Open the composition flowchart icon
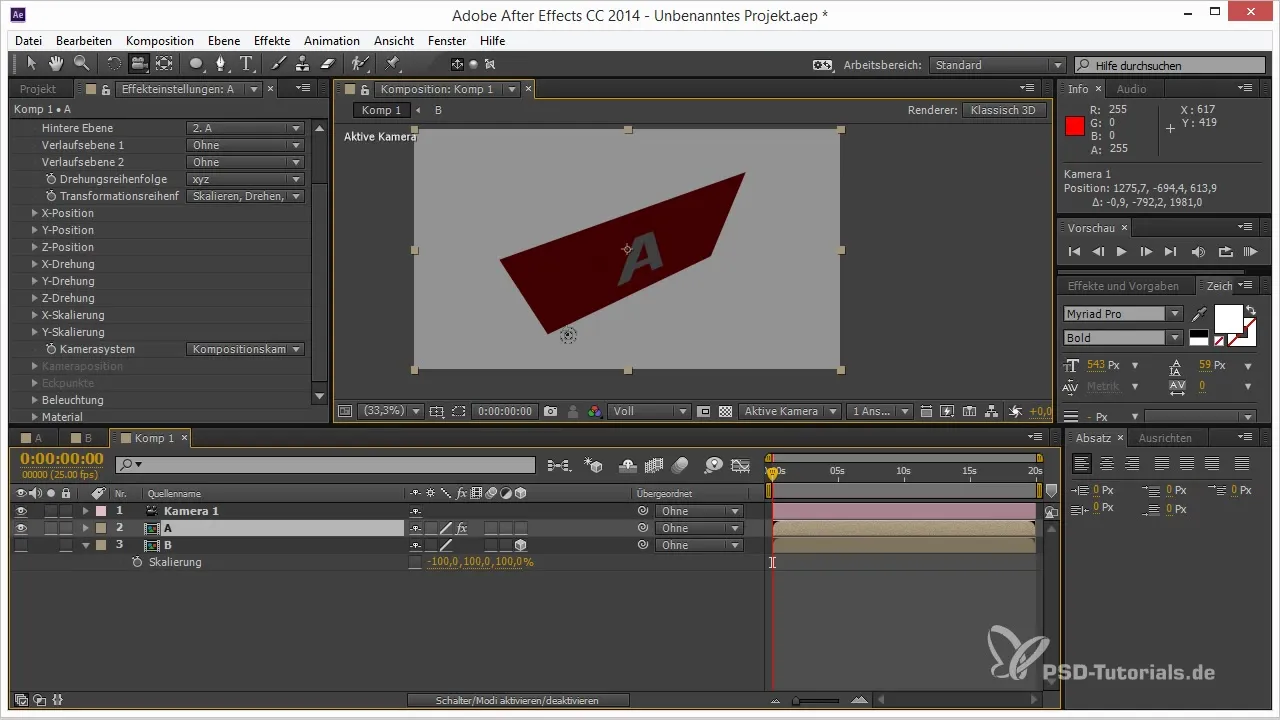Viewport: 1280px width, 720px height. coord(991,411)
